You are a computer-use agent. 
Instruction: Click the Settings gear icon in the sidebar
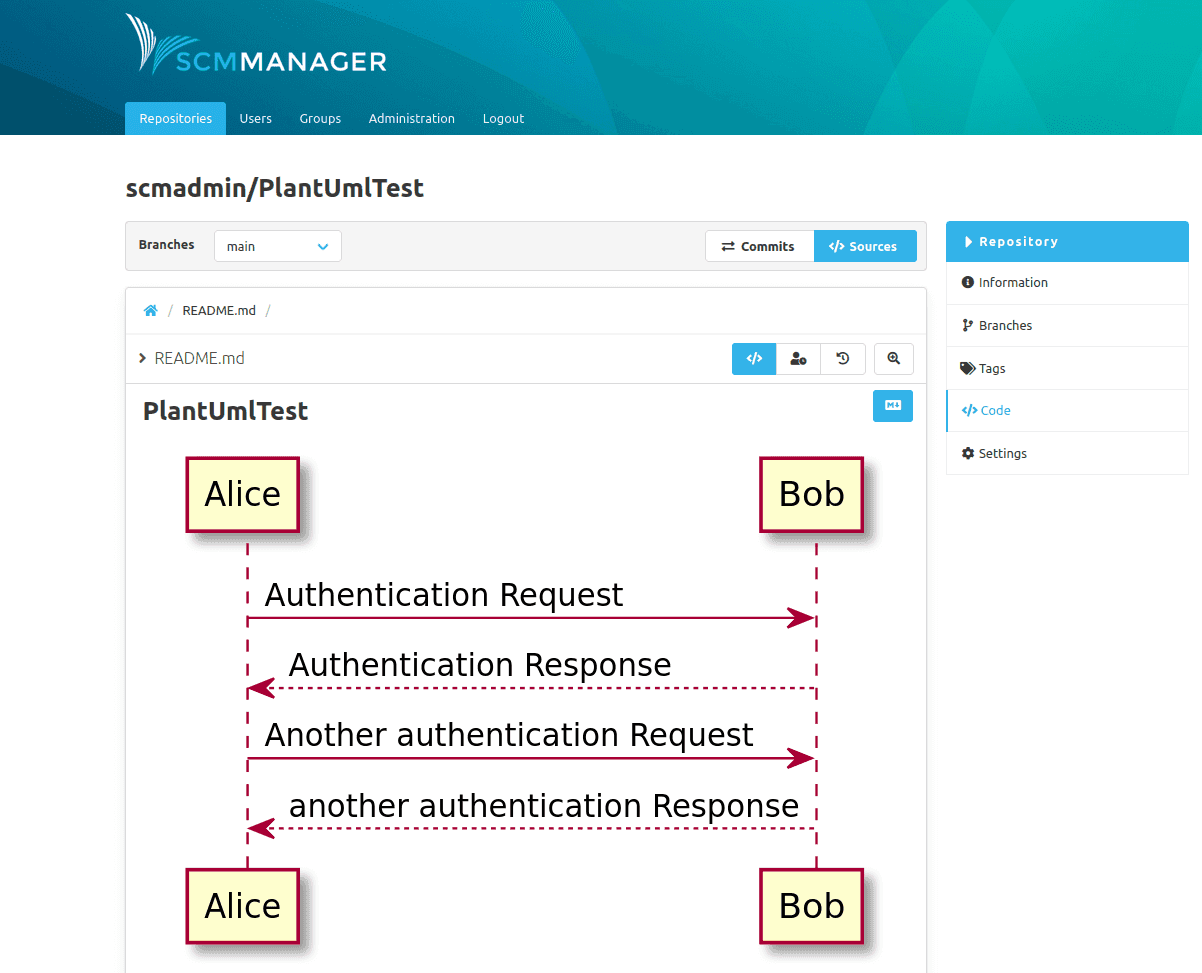tap(968, 453)
